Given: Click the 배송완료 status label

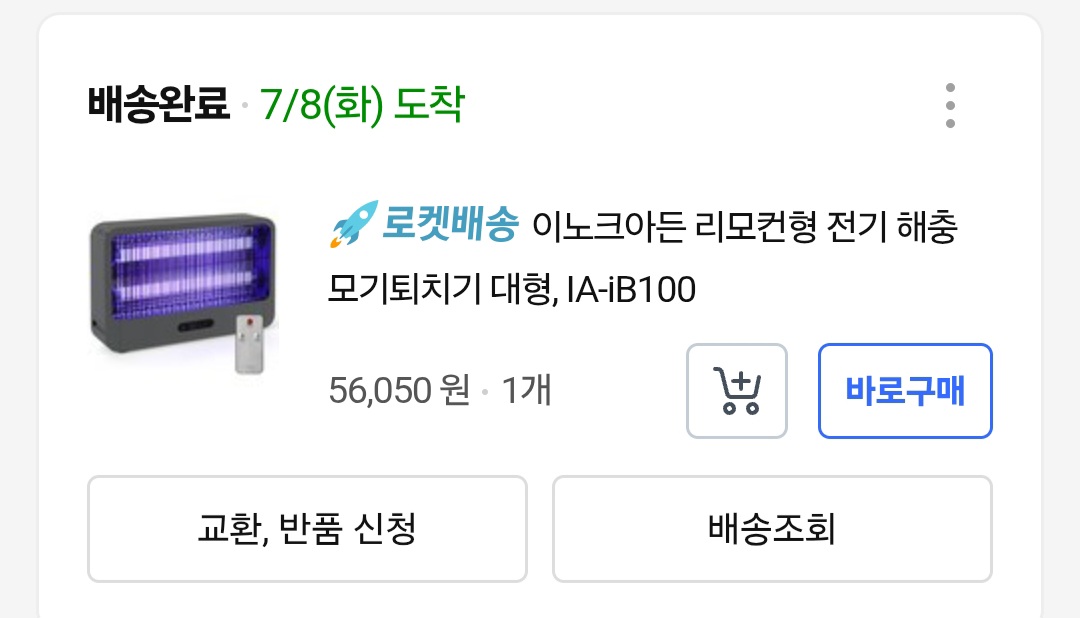Looking at the screenshot, I should (159, 104).
